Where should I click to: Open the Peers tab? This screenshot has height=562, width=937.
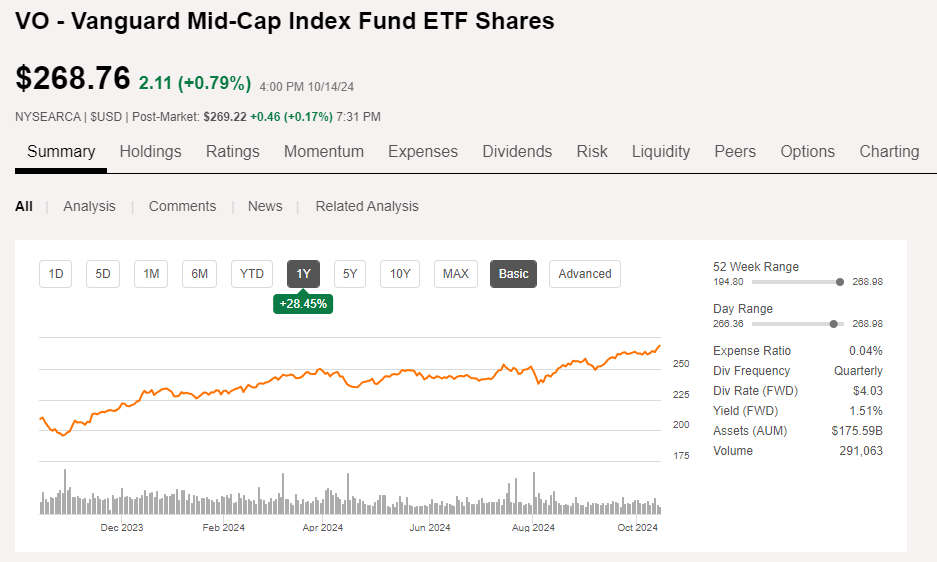coord(735,151)
